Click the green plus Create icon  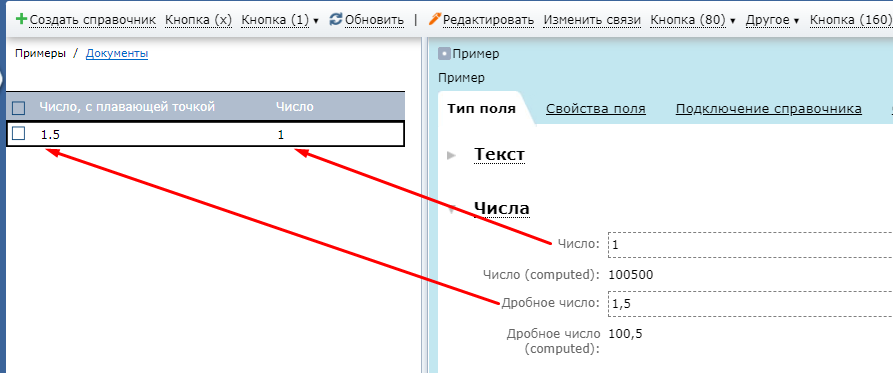(x=22, y=19)
